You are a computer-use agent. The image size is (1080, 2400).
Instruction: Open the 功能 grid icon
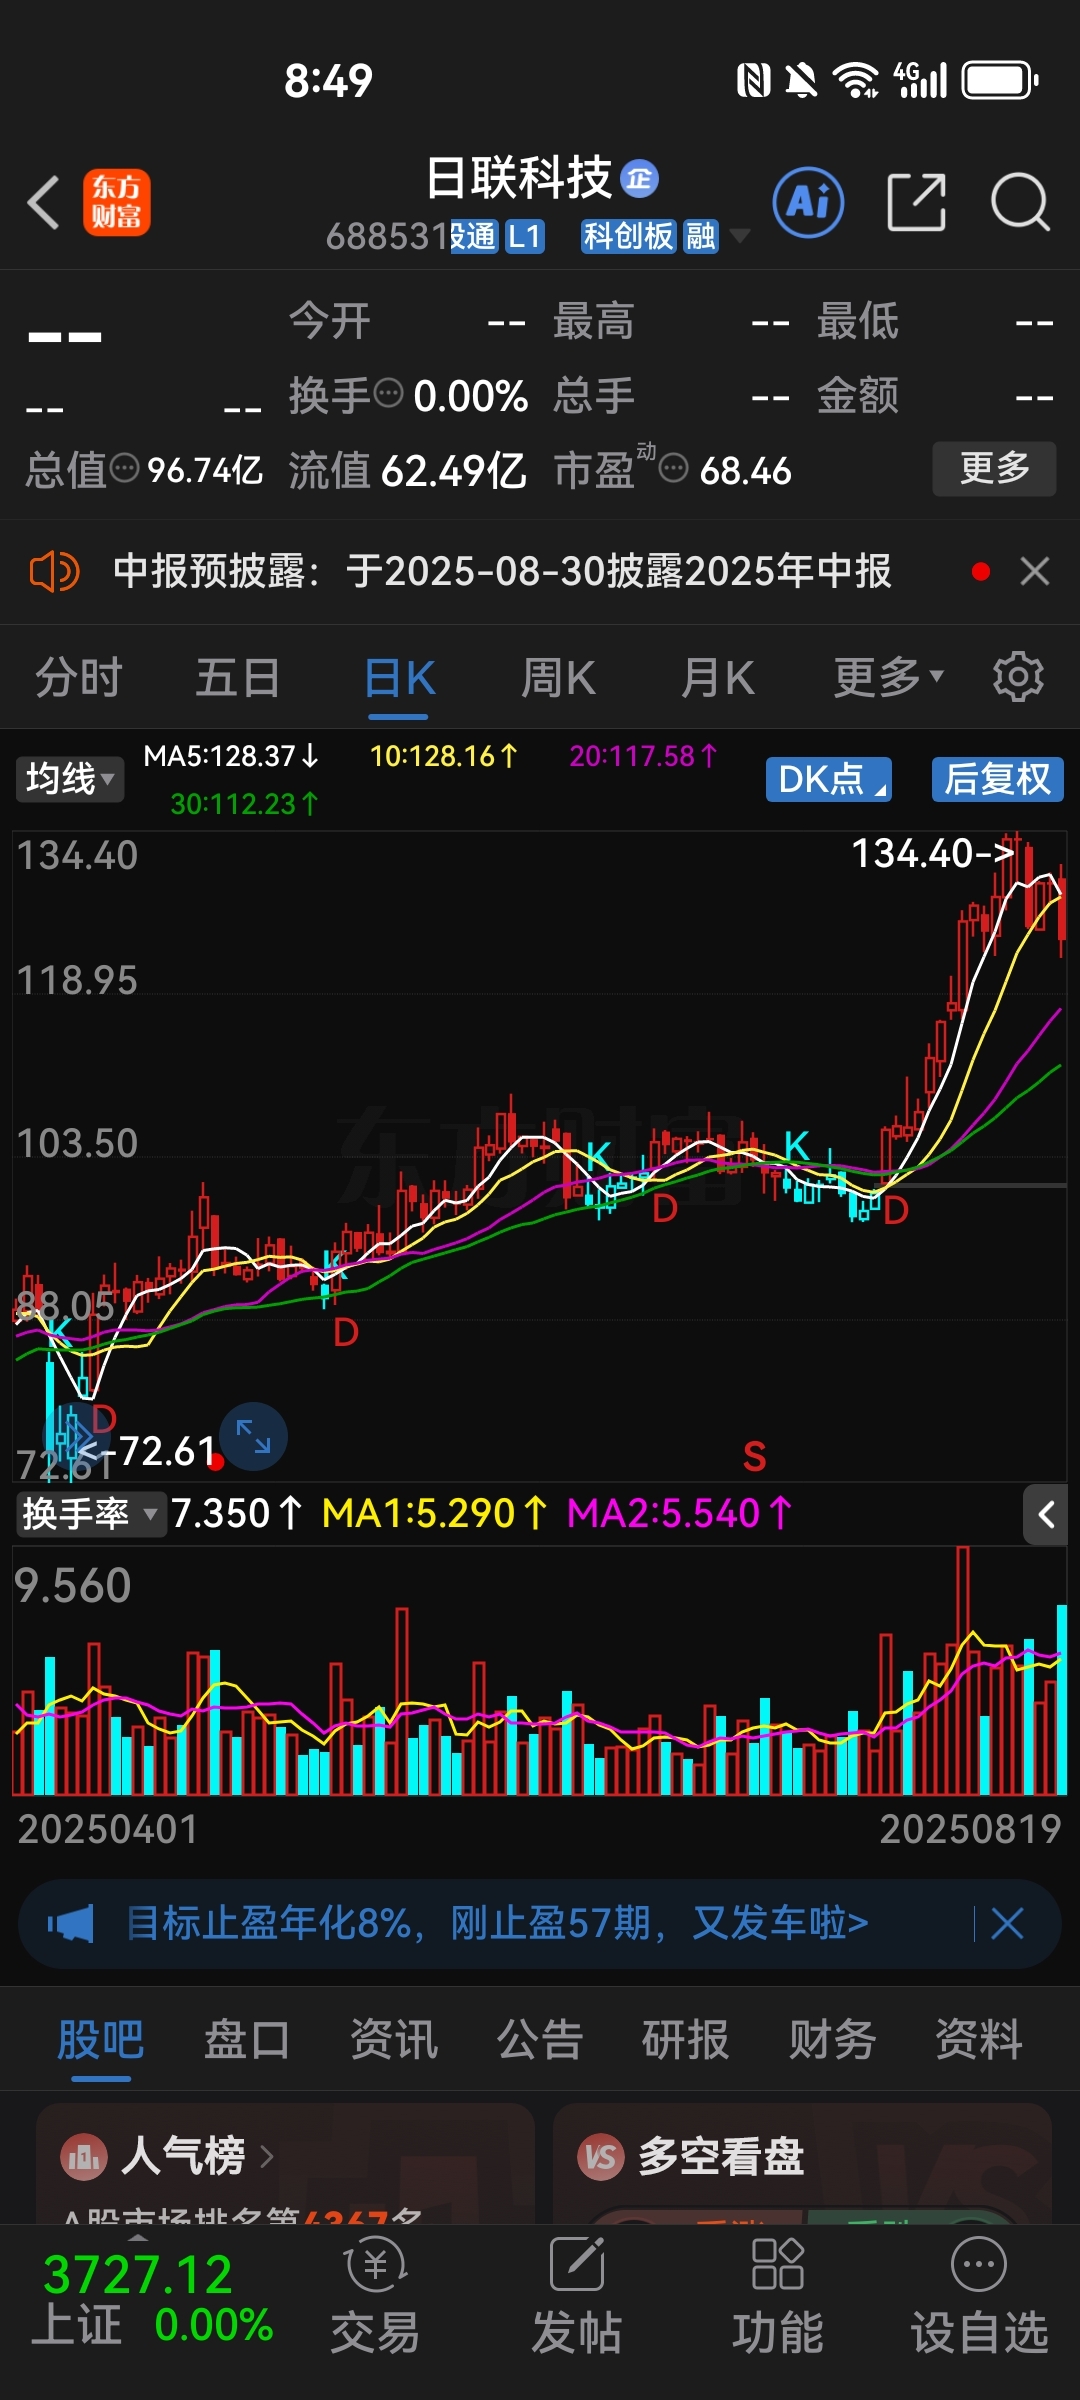(778, 2264)
